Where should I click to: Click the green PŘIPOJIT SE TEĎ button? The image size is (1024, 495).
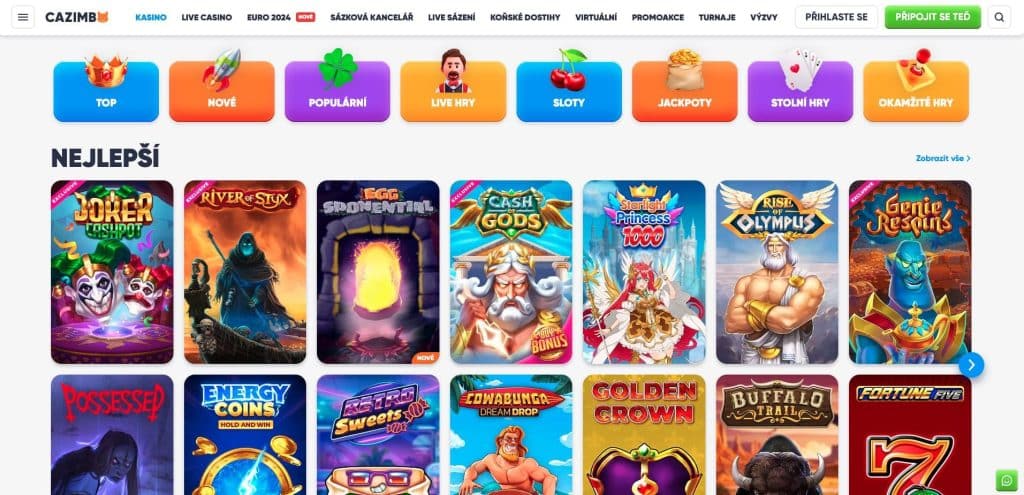(x=933, y=17)
